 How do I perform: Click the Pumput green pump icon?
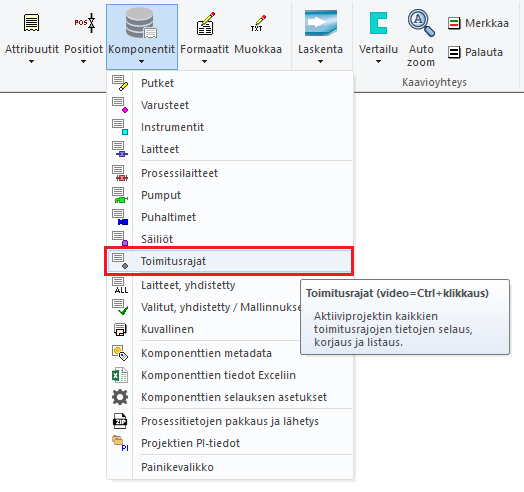(120, 195)
